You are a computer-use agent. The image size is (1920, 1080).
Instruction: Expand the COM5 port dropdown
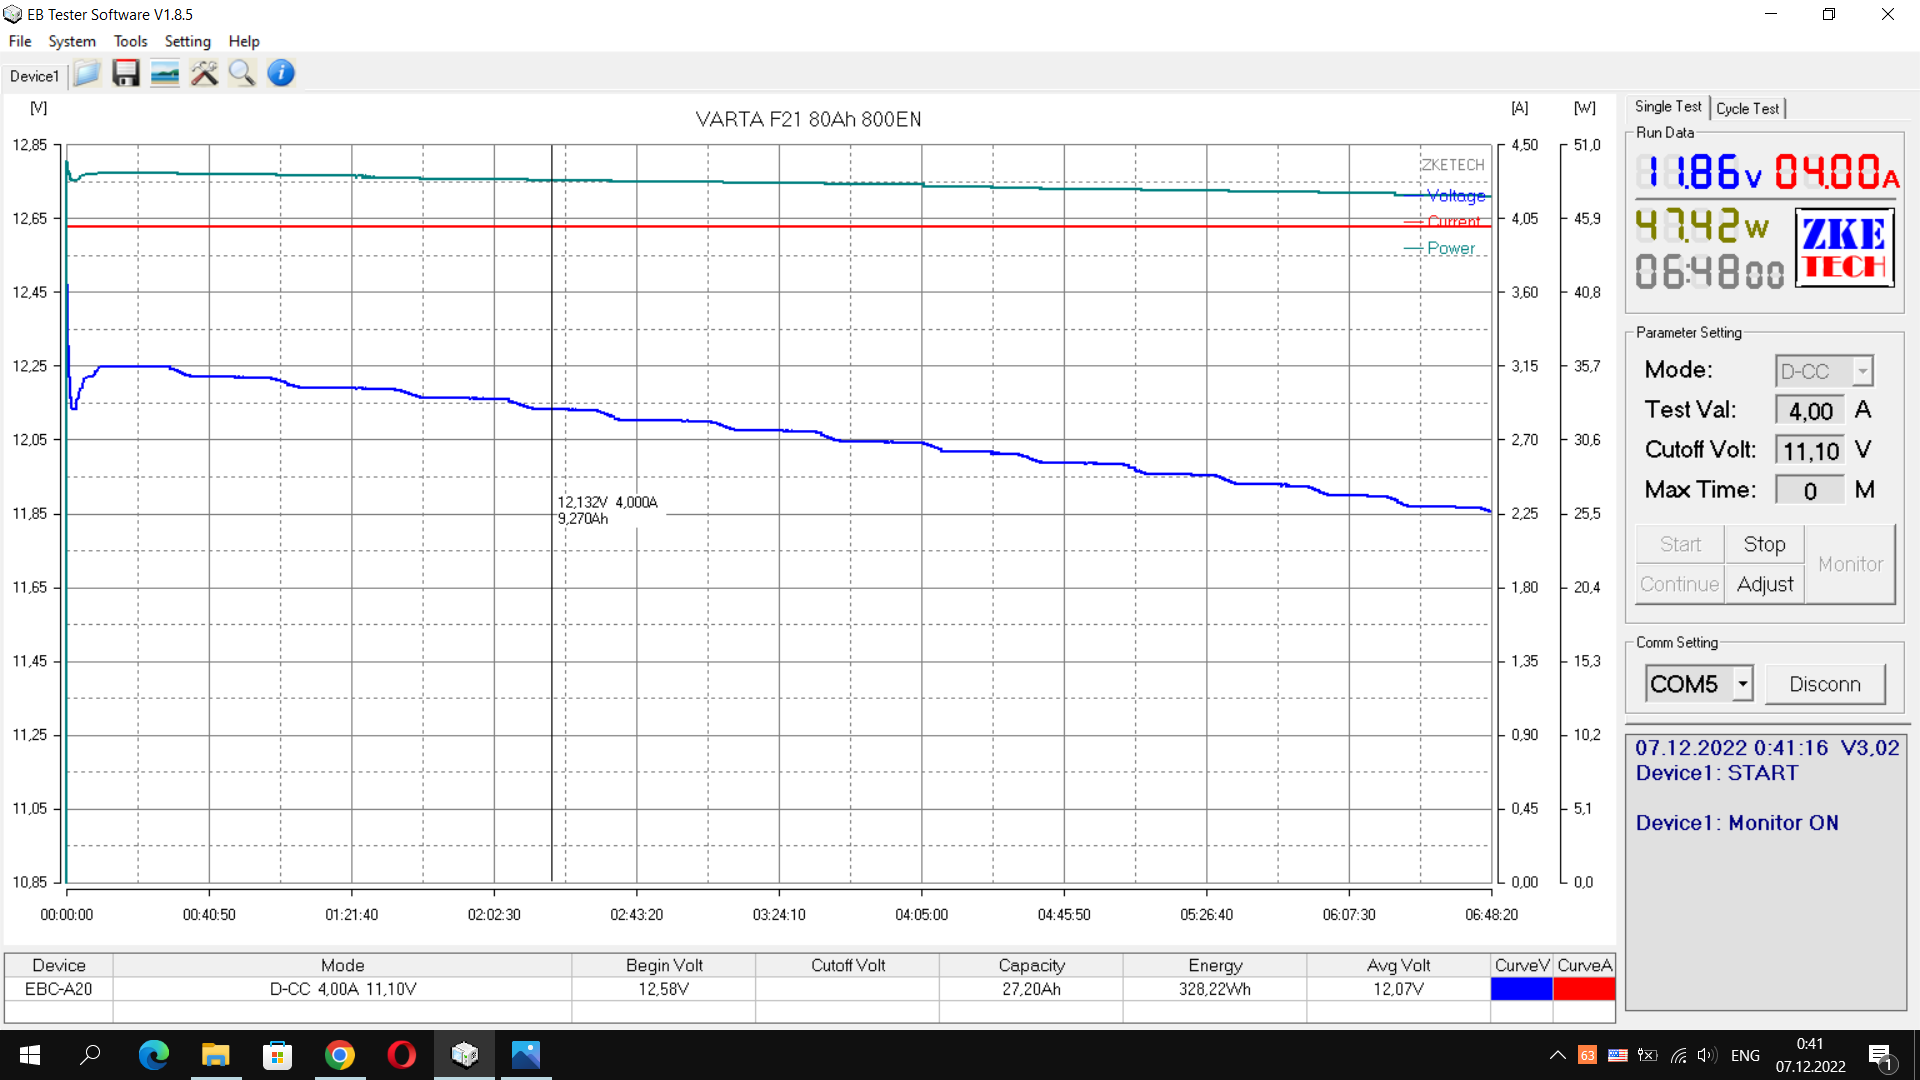click(x=1743, y=684)
